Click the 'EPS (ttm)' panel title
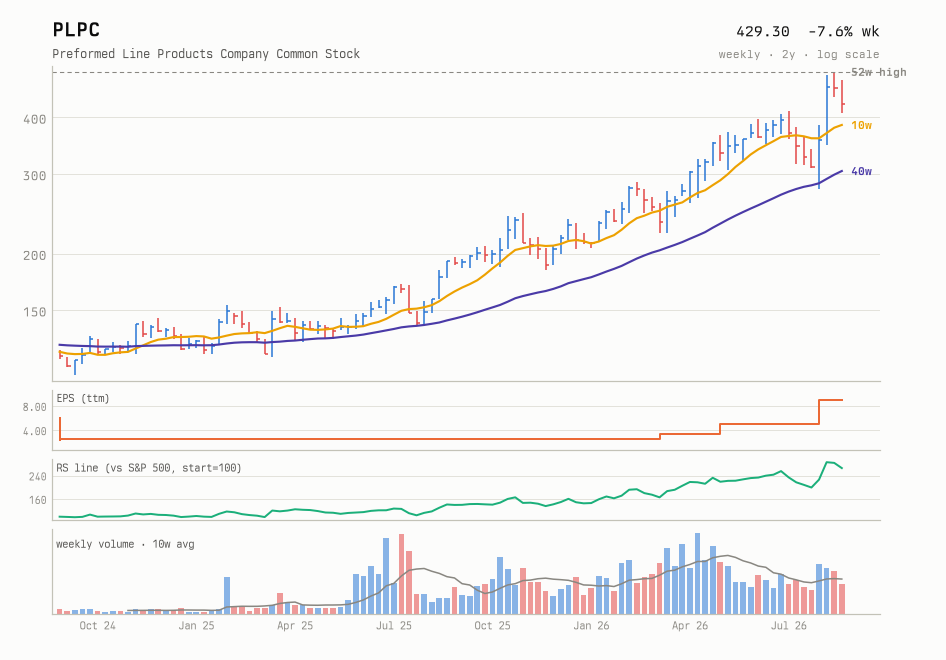The image size is (946, 660). (83, 398)
